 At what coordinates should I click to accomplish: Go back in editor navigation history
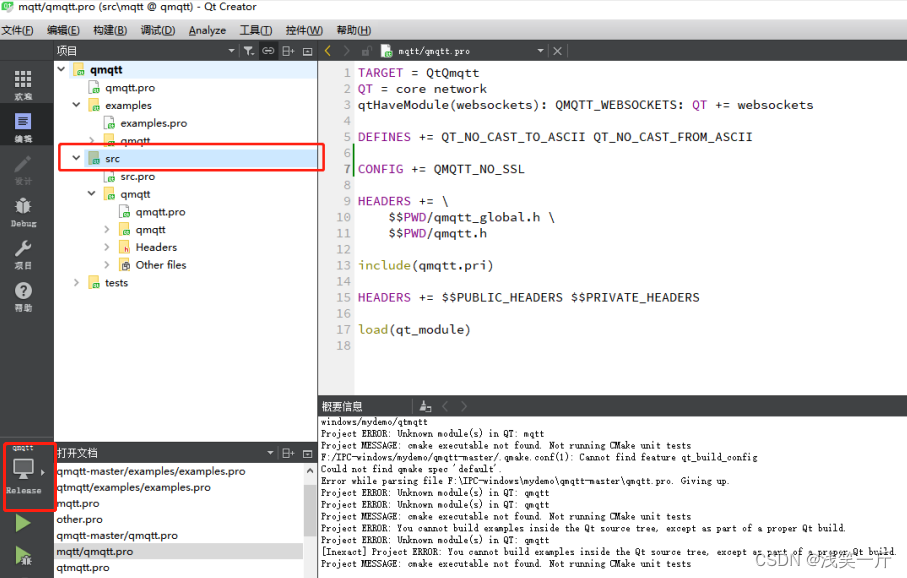(328, 51)
